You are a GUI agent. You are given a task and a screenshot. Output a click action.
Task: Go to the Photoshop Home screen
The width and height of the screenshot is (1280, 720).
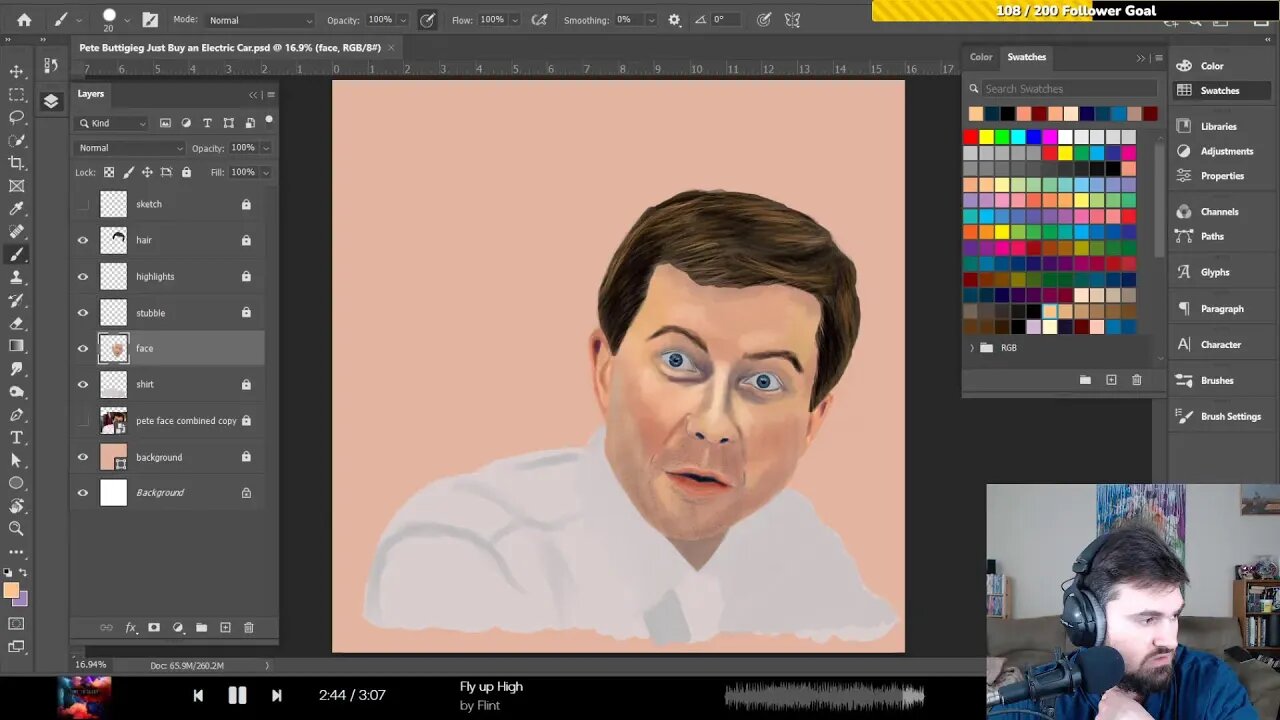pyautogui.click(x=24, y=19)
